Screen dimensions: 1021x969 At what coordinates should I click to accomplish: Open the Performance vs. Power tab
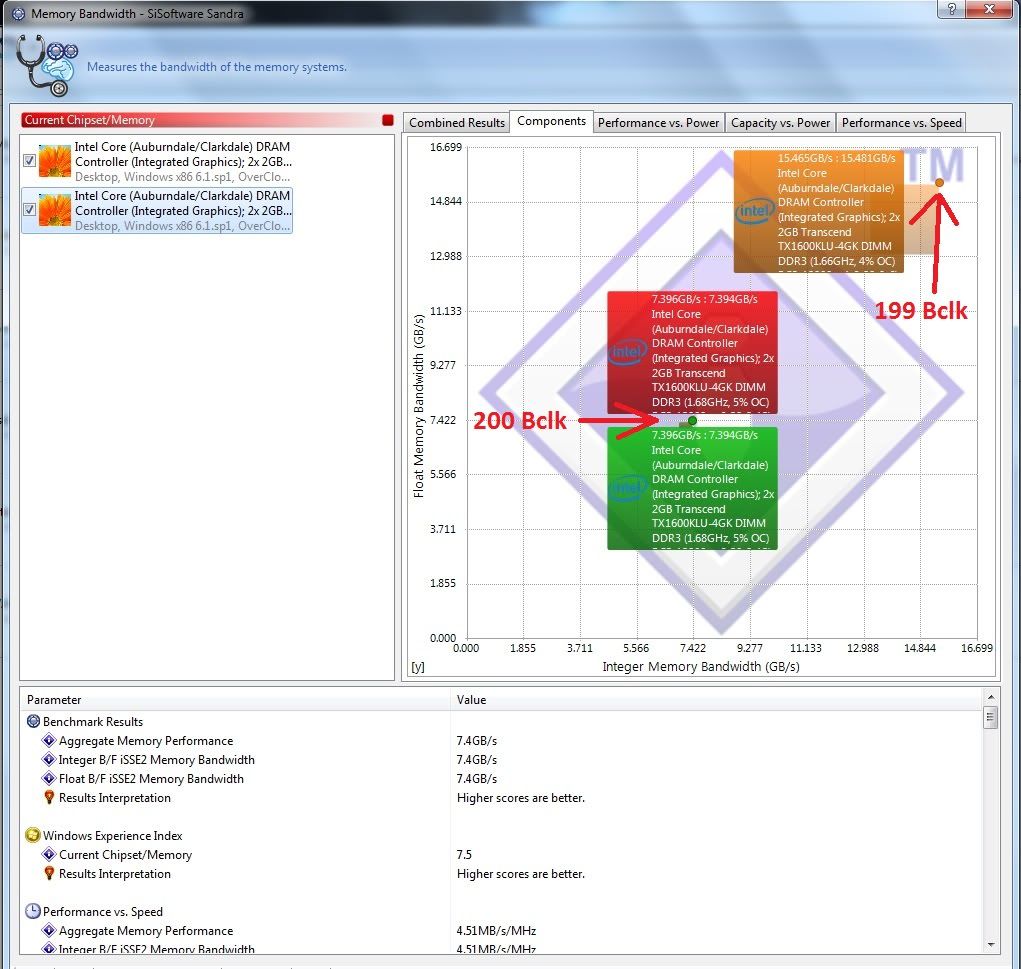(658, 122)
